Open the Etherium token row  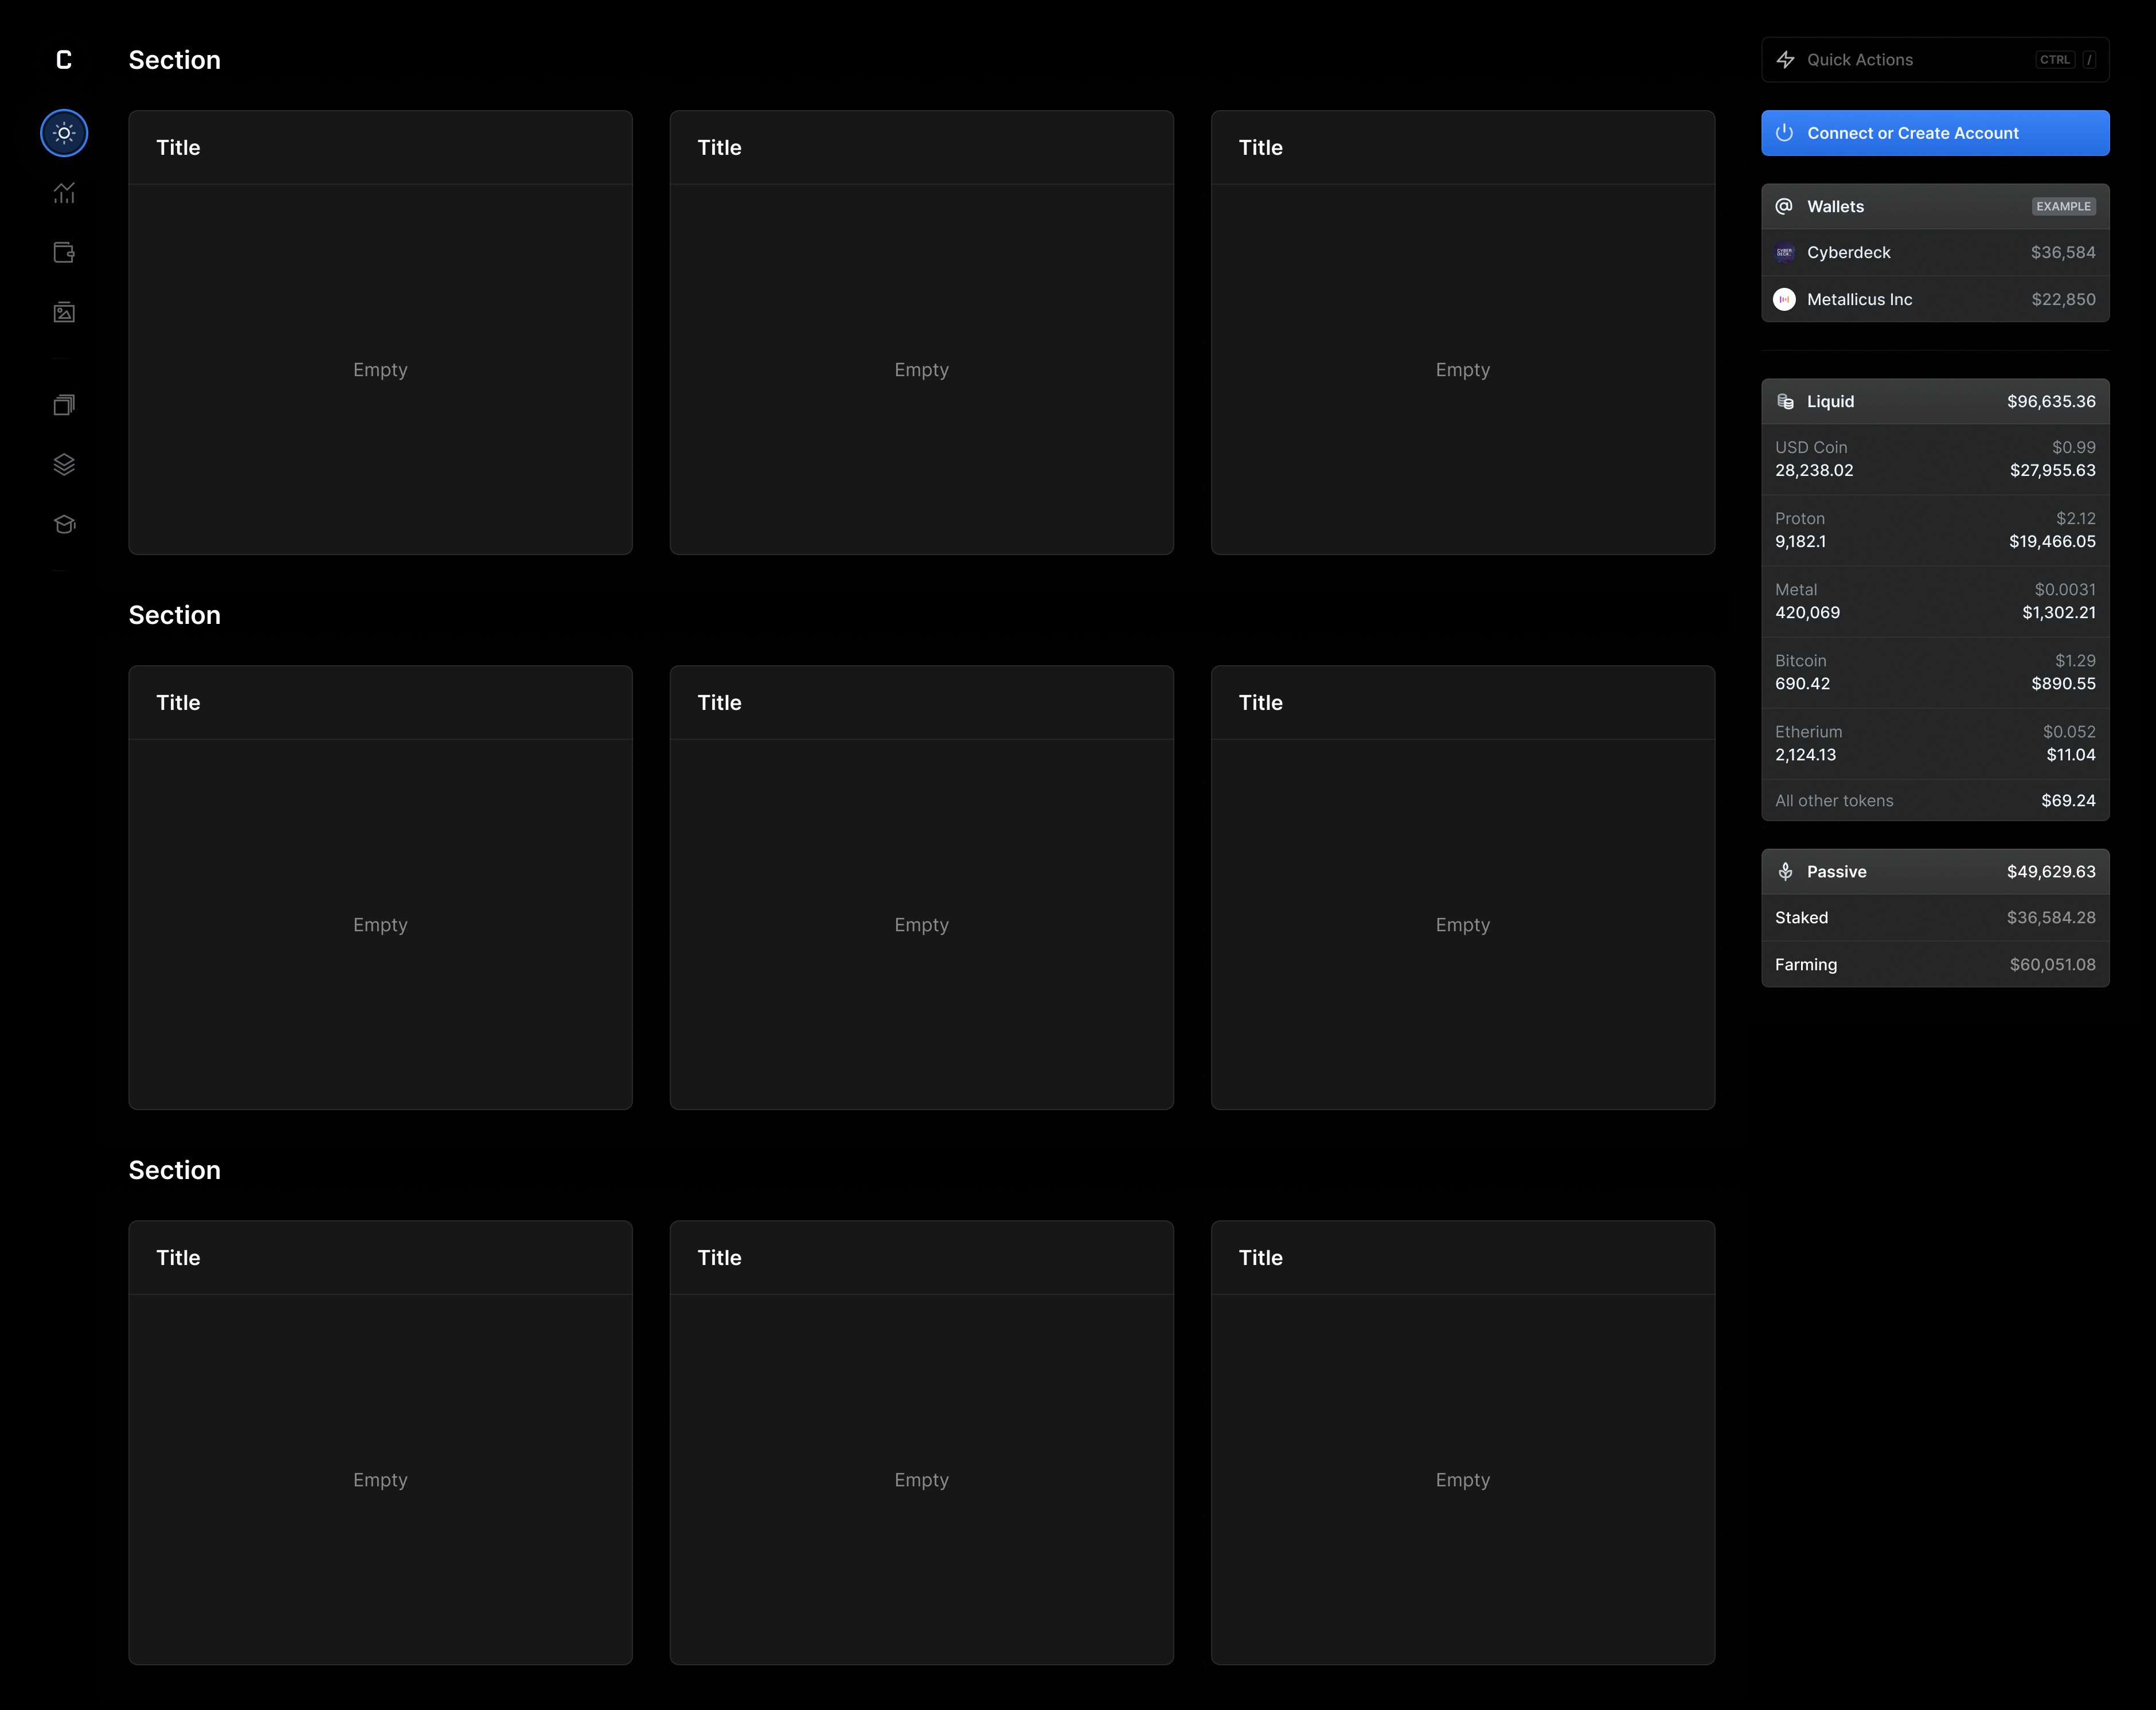(1935, 743)
